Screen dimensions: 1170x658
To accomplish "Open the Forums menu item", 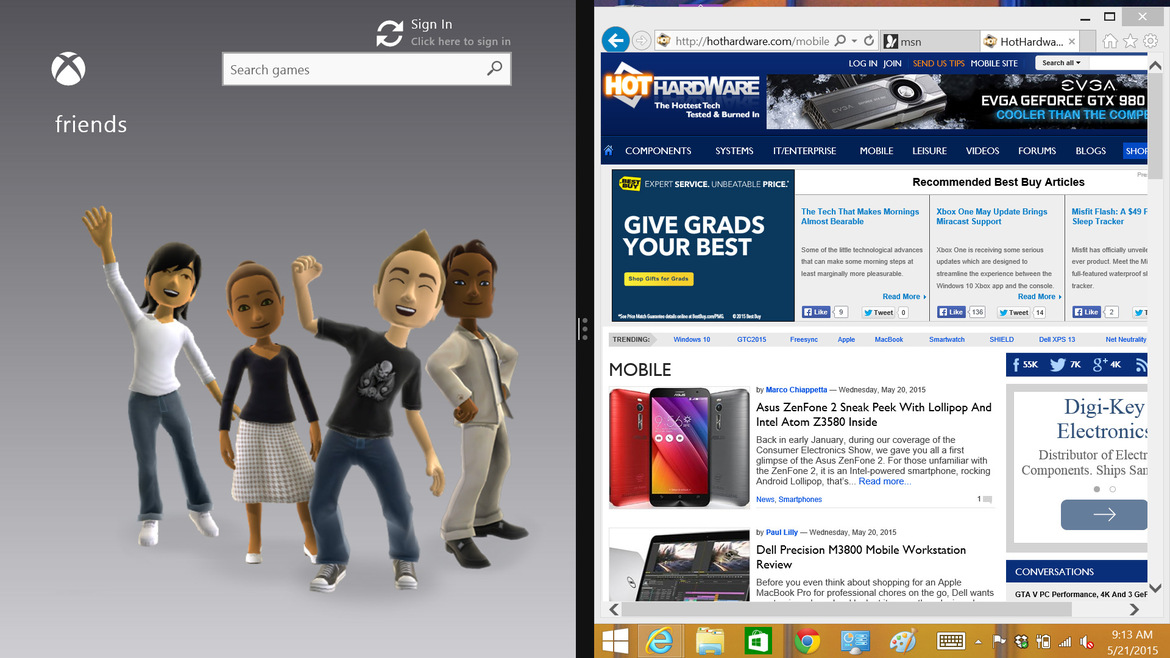I will point(1036,151).
